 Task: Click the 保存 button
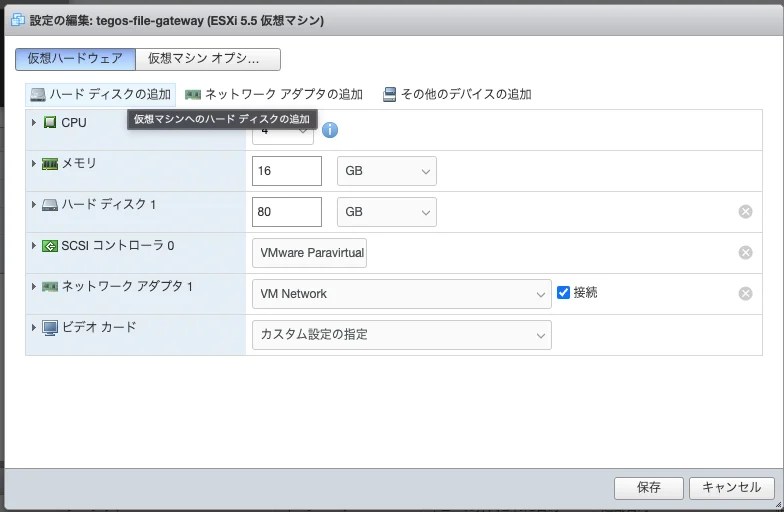[648, 488]
